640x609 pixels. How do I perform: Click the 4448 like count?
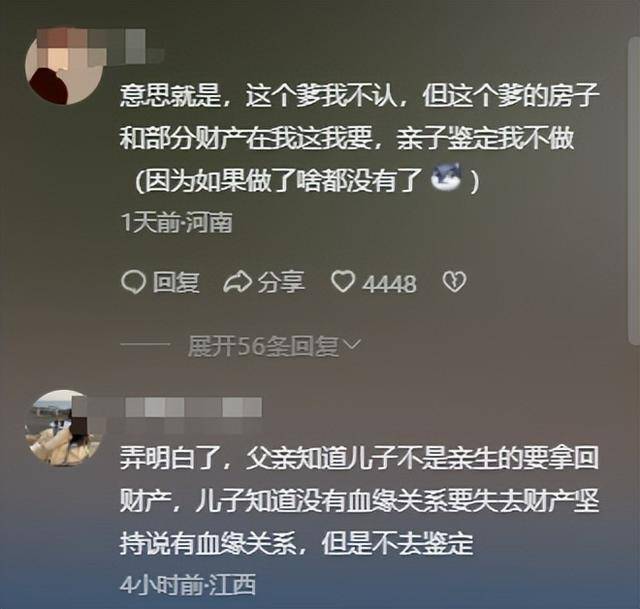pyautogui.click(x=390, y=284)
